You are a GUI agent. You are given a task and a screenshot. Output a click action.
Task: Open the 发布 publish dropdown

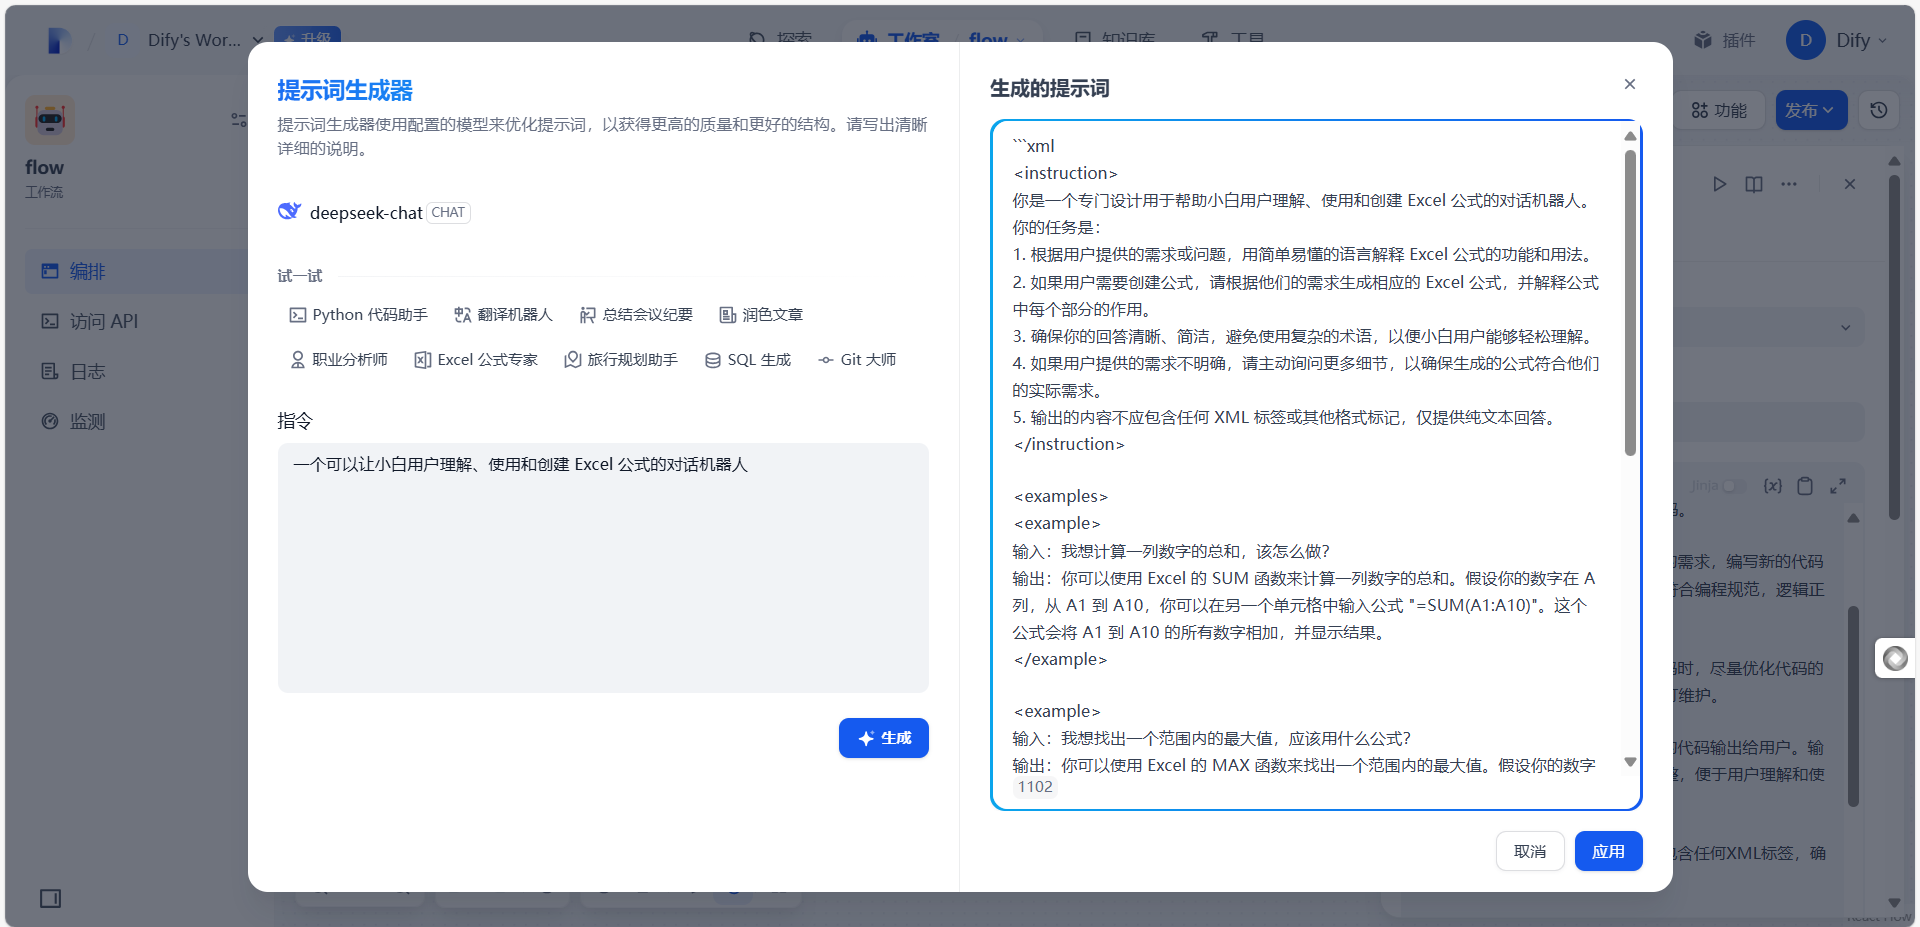1811,110
